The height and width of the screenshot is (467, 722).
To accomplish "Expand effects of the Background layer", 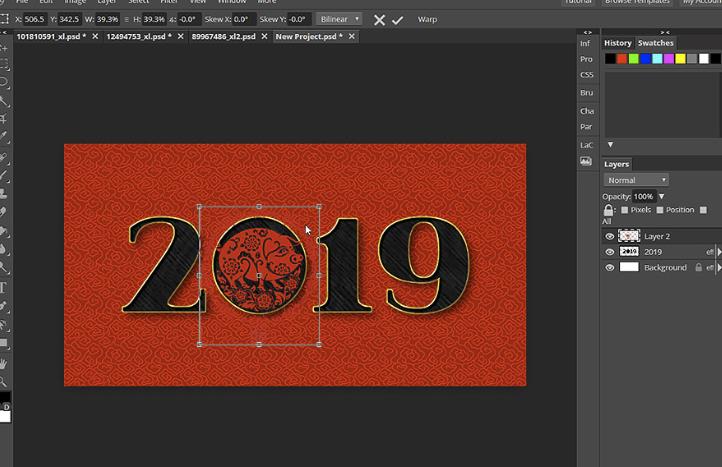I will point(719,268).
